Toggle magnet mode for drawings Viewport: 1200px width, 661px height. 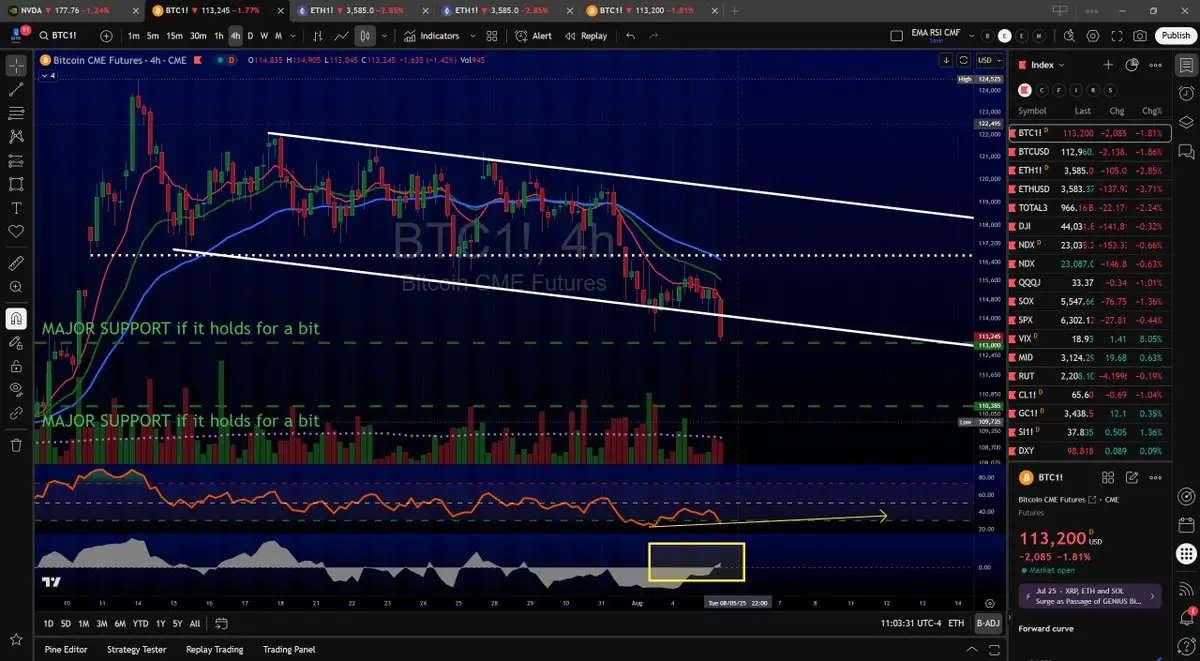click(x=16, y=318)
